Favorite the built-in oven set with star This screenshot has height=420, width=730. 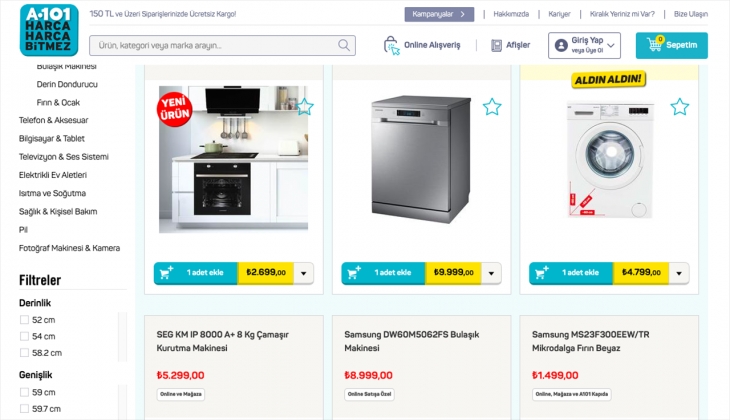(304, 107)
